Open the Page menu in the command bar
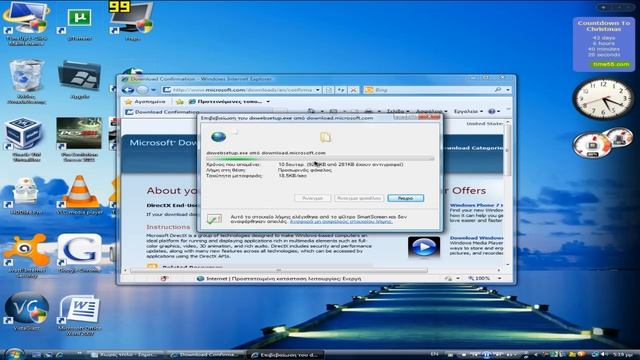Screen dimensions: 640x360 click(398, 111)
